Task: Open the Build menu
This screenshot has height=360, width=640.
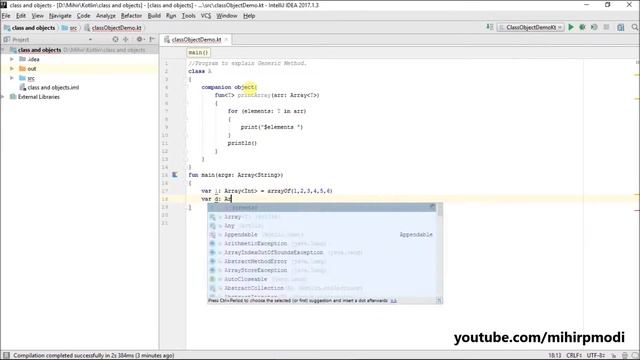Action: (154, 16)
